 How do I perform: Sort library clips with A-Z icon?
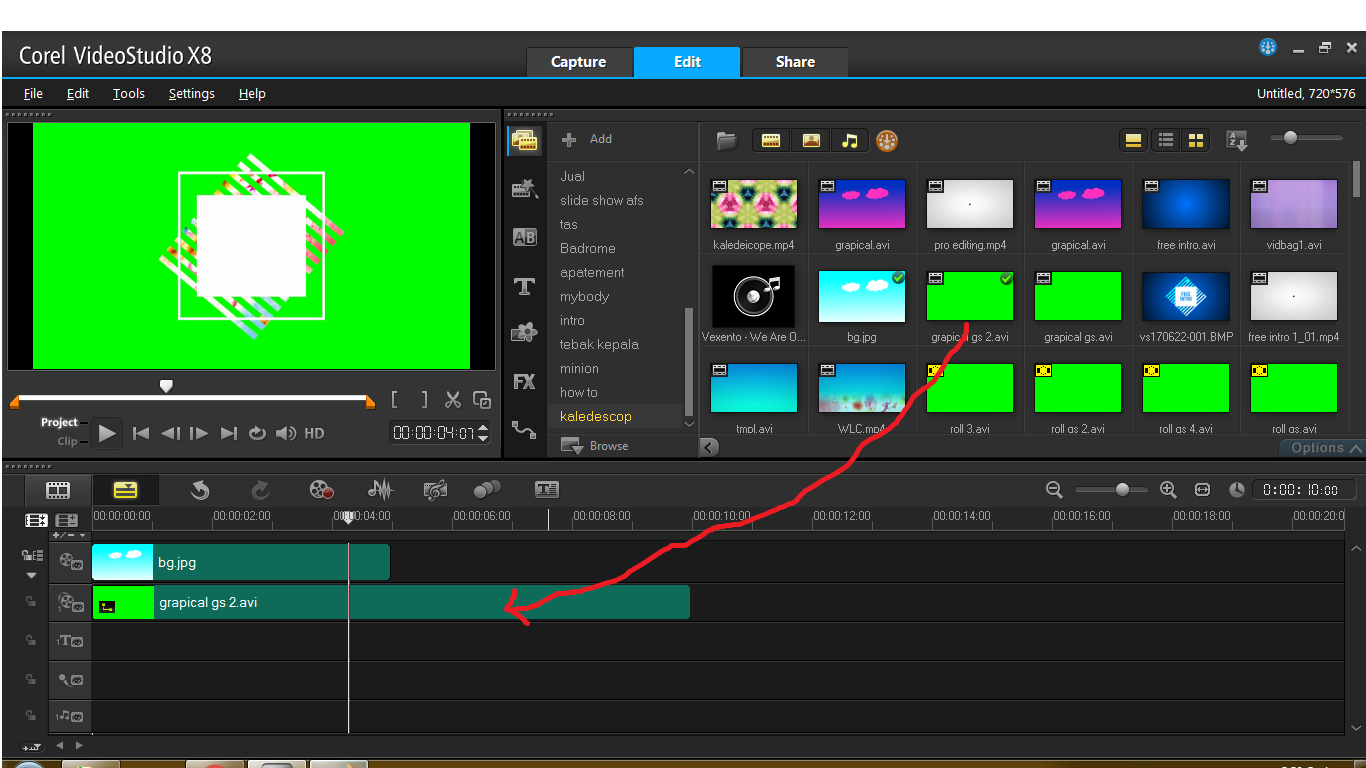pos(1238,141)
